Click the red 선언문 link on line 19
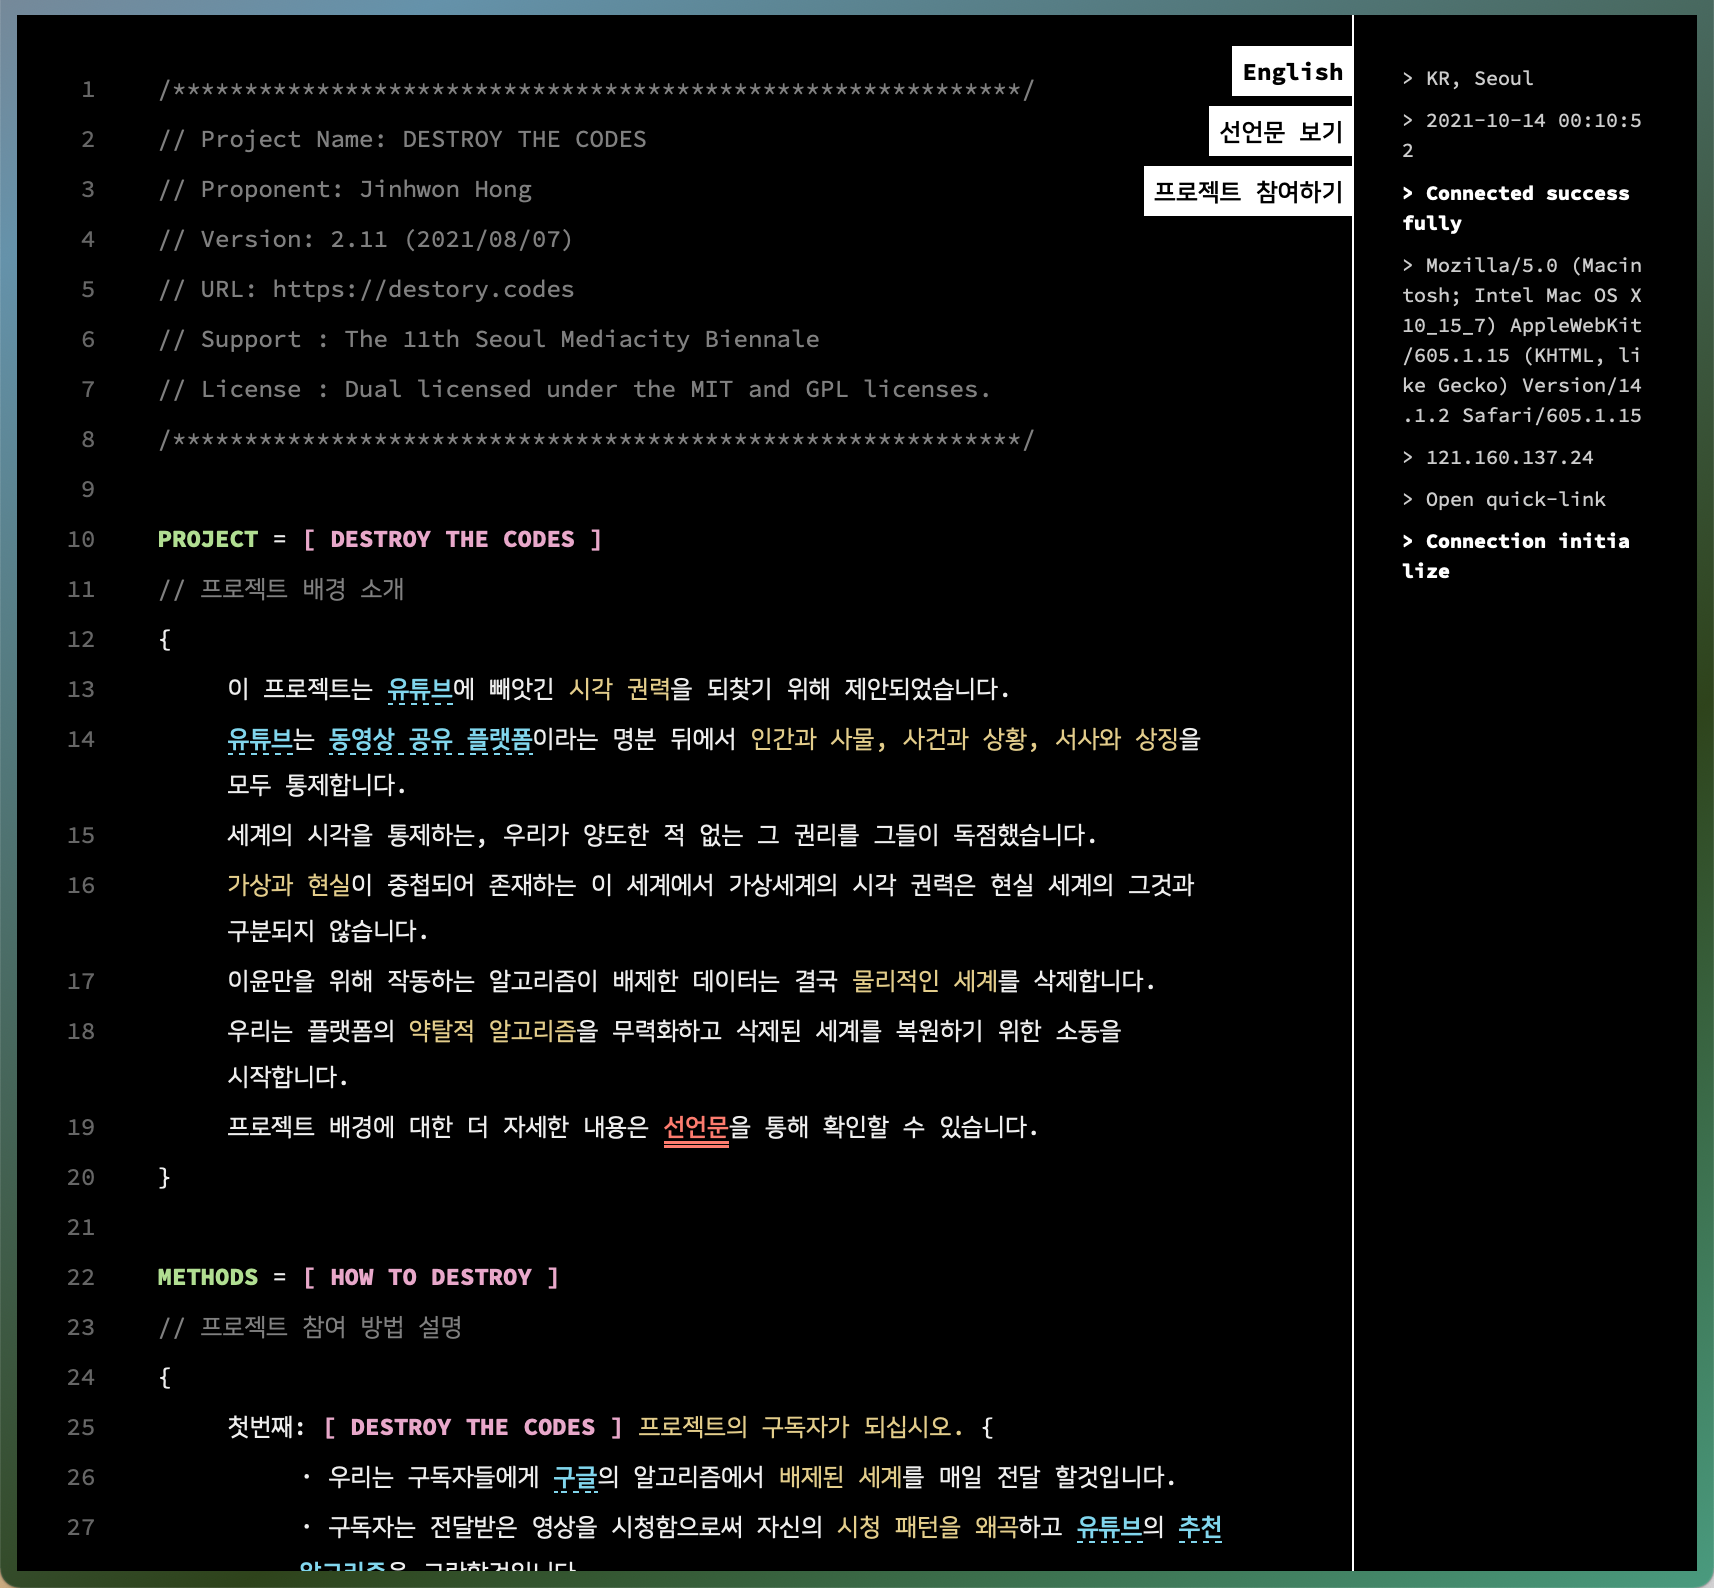 tap(696, 1128)
